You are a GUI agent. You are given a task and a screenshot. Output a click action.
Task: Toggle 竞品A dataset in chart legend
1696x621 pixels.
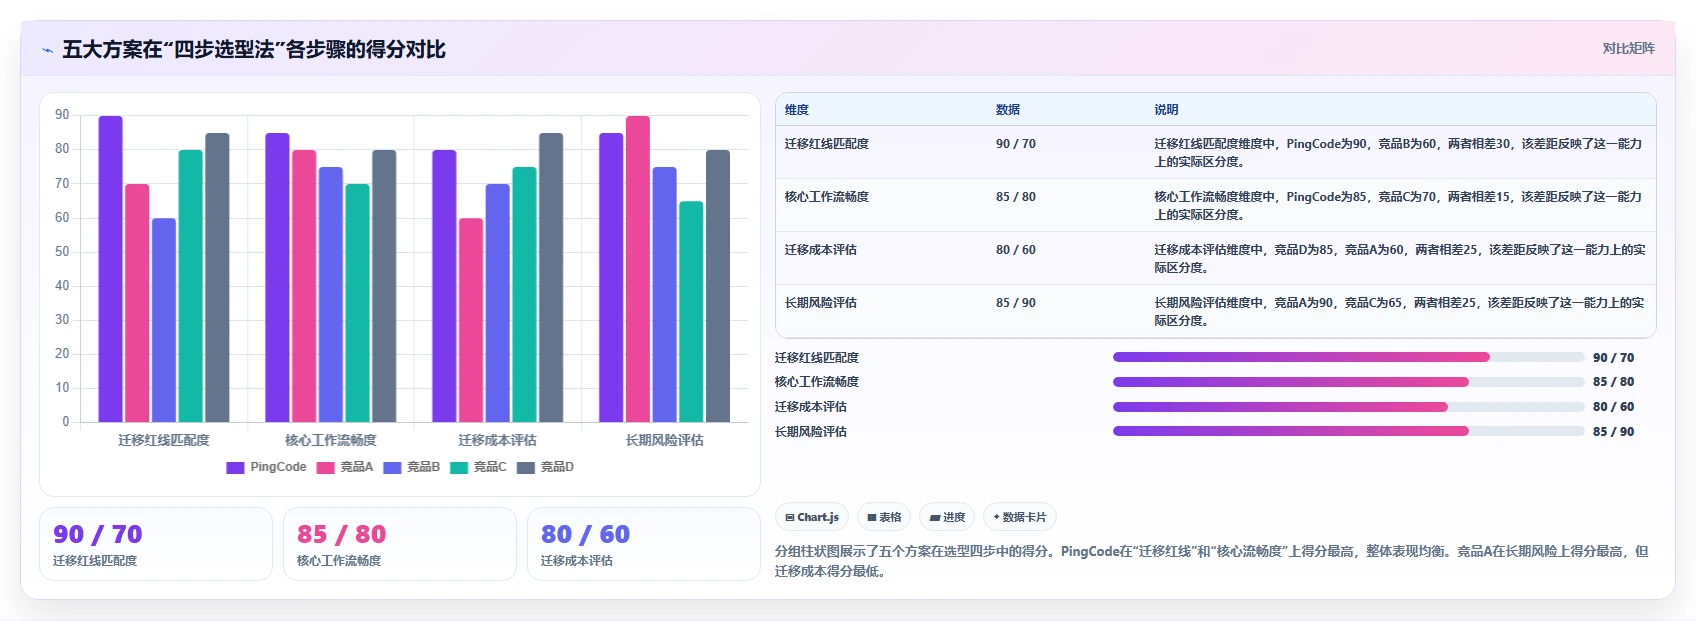click(x=345, y=467)
